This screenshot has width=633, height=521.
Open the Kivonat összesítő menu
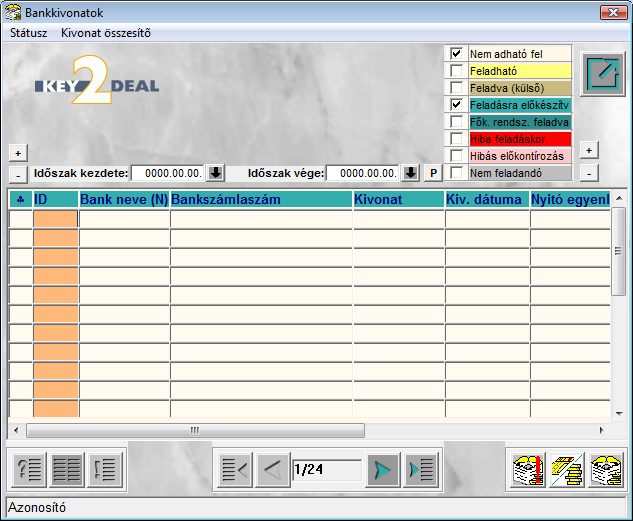click(106, 33)
